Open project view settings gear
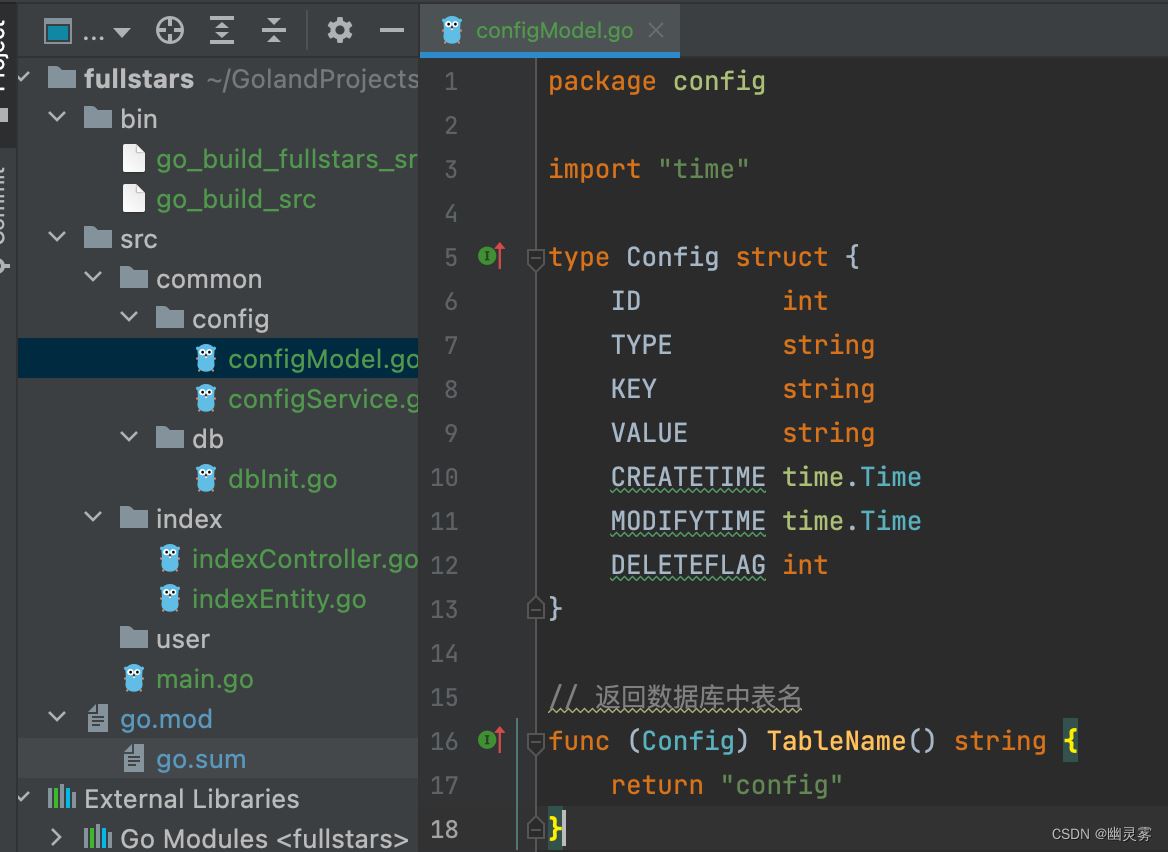The height and width of the screenshot is (852, 1168). (x=340, y=31)
